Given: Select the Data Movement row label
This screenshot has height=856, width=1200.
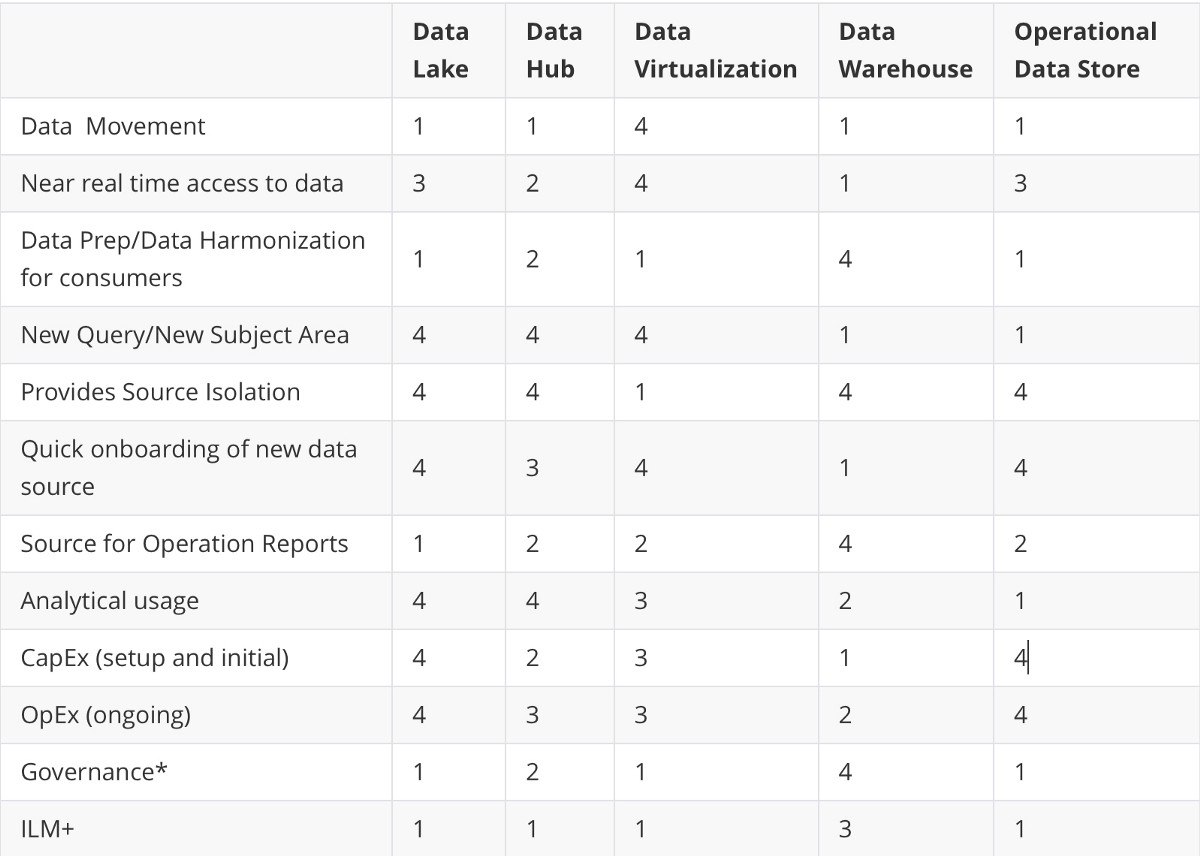Looking at the screenshot, I should point(113,126).
